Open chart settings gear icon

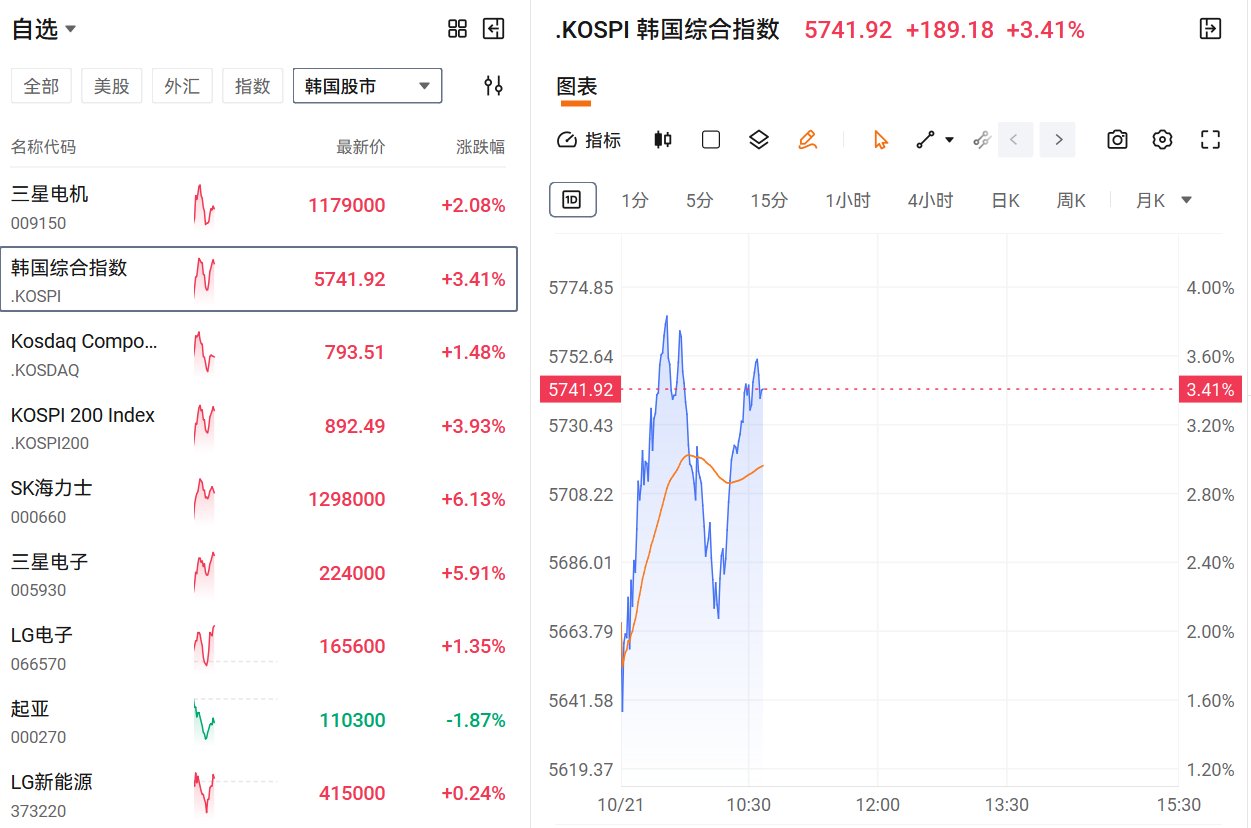(x=1162, y=140)
